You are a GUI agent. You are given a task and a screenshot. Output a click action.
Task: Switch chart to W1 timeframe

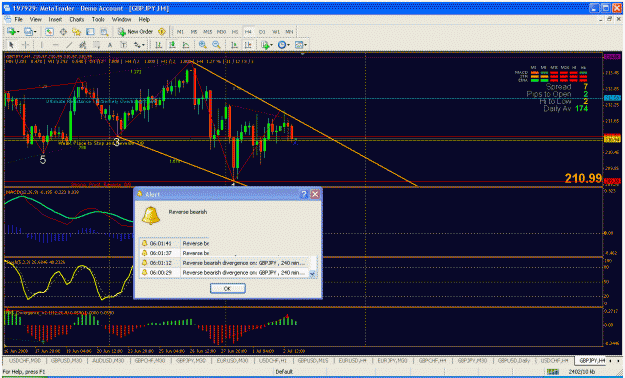[x=276, y=32]
